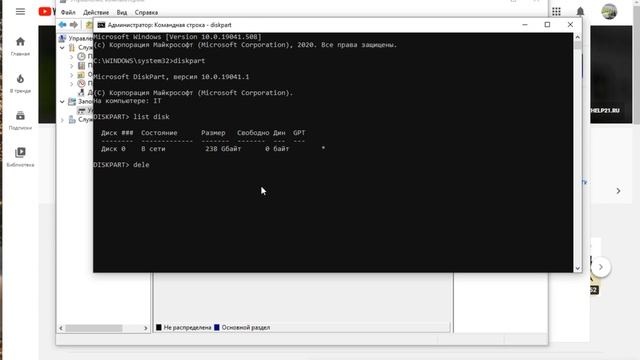
Task: Click the round next arrow on YouTube carousel
Action: pyautogui.click(x=600, y=267)
